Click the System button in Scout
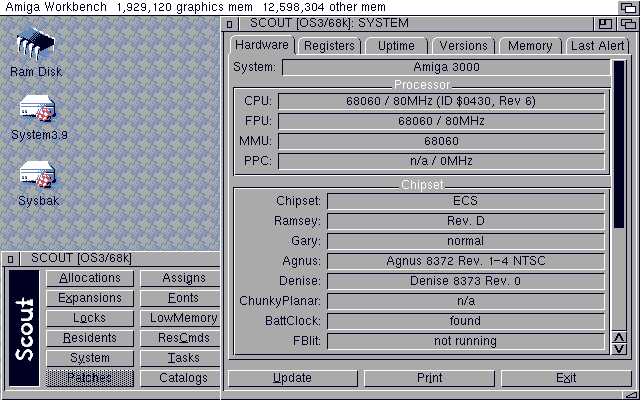 coord(90,358)
